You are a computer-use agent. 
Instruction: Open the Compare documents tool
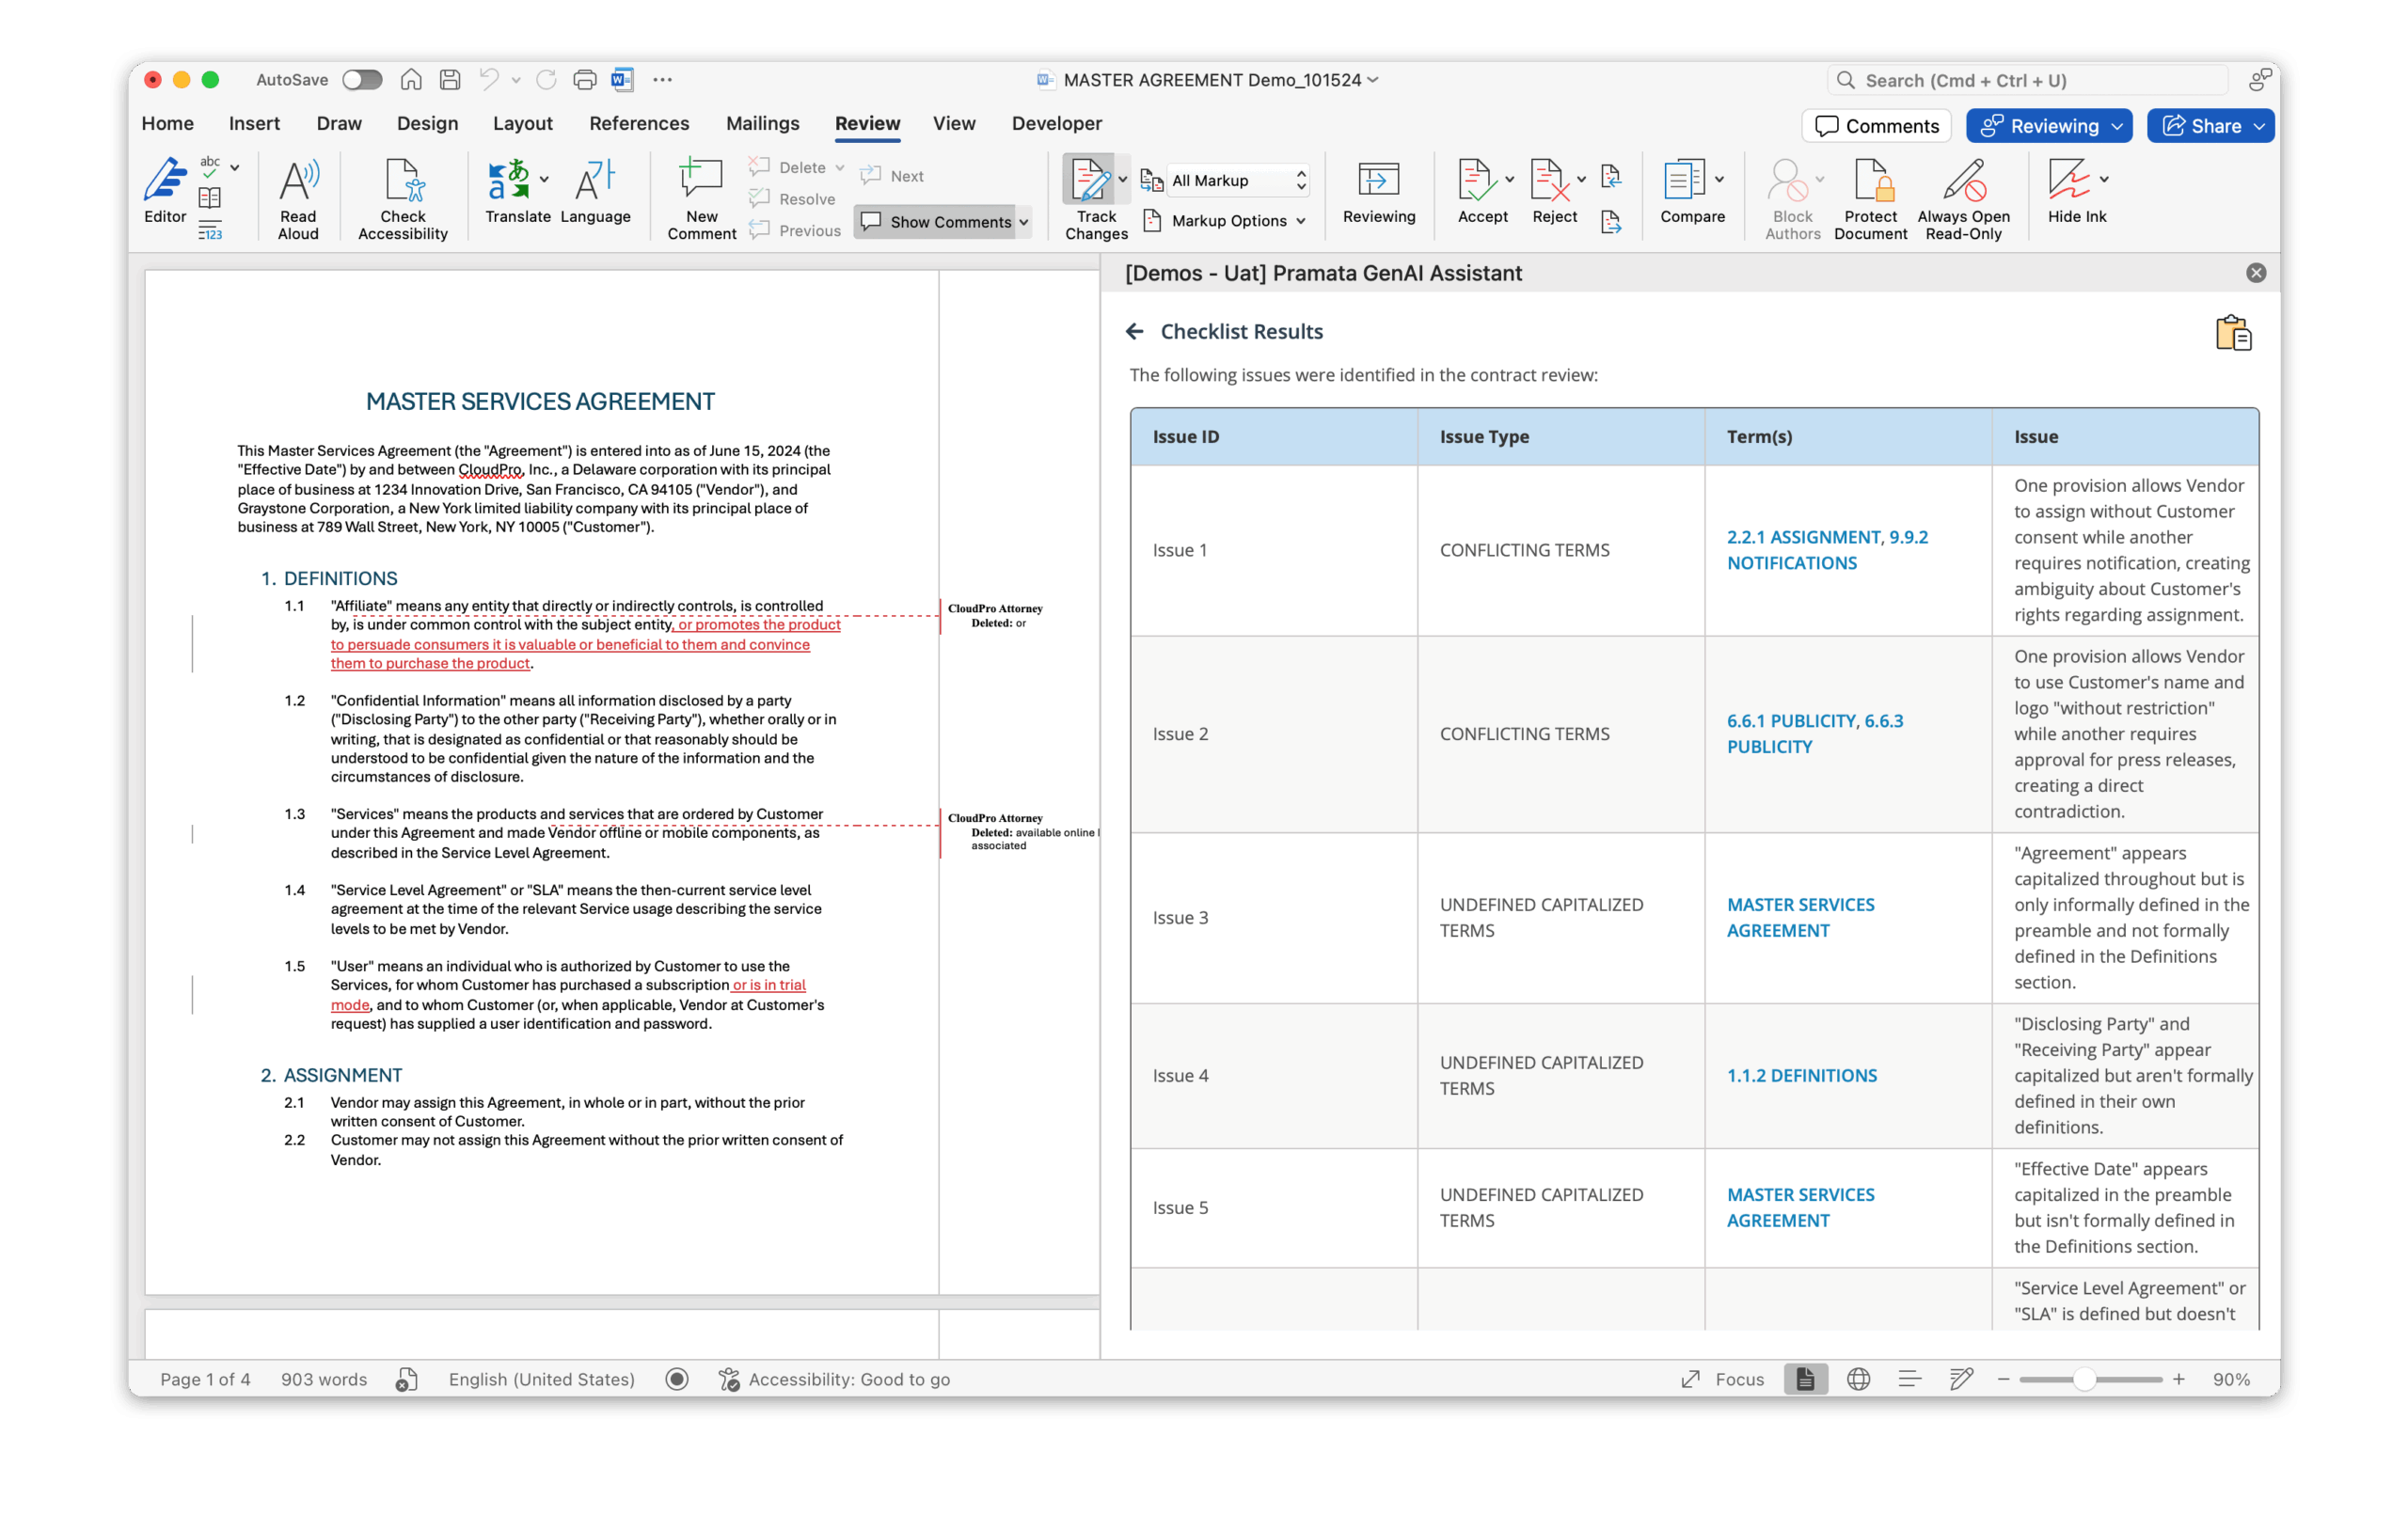click(1692, 191)
